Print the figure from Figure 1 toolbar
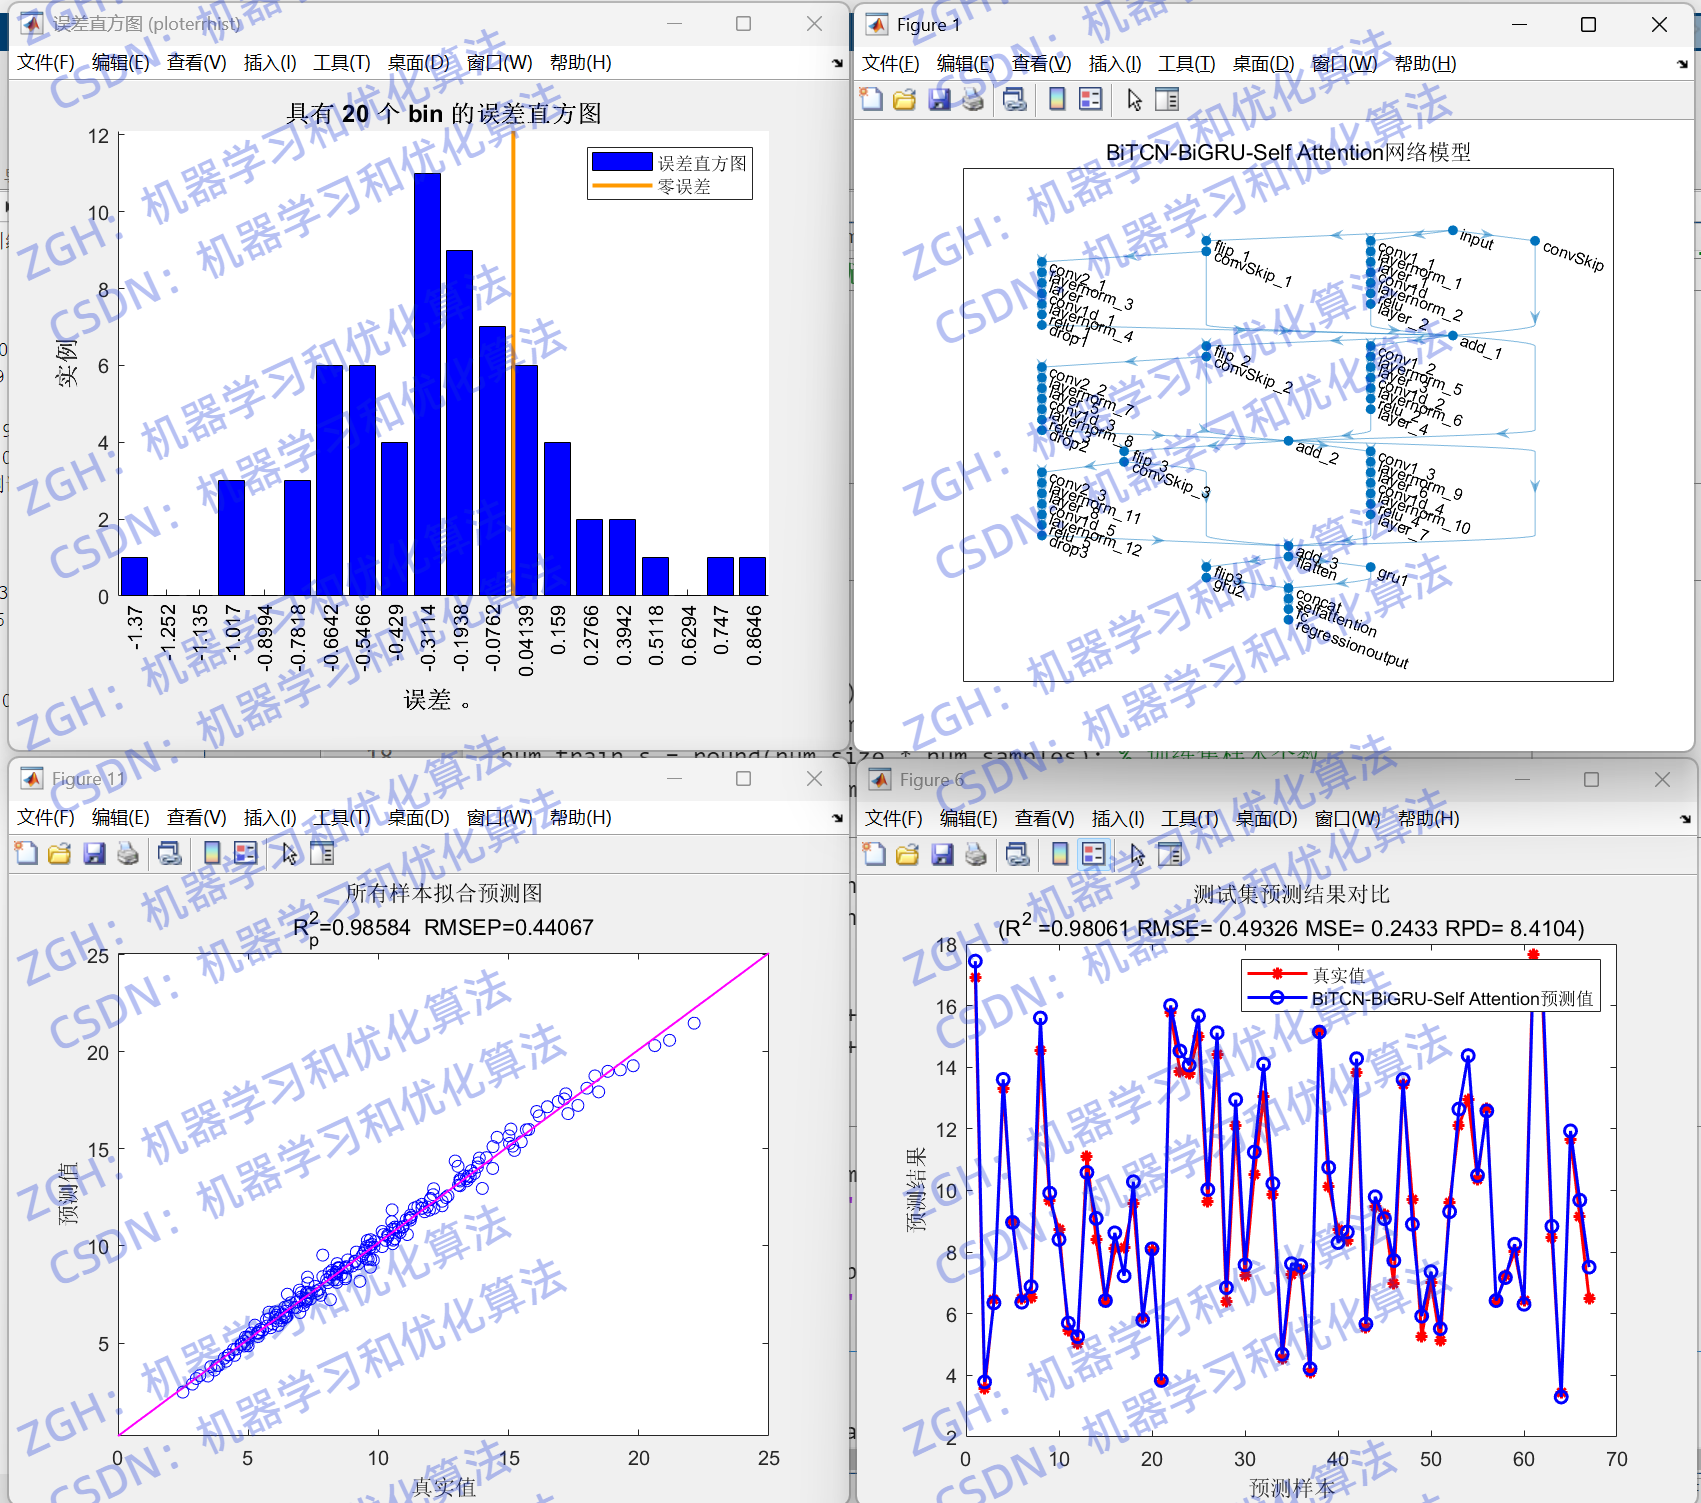Viewport: 1701px width, 1503px height. (972, 99)
